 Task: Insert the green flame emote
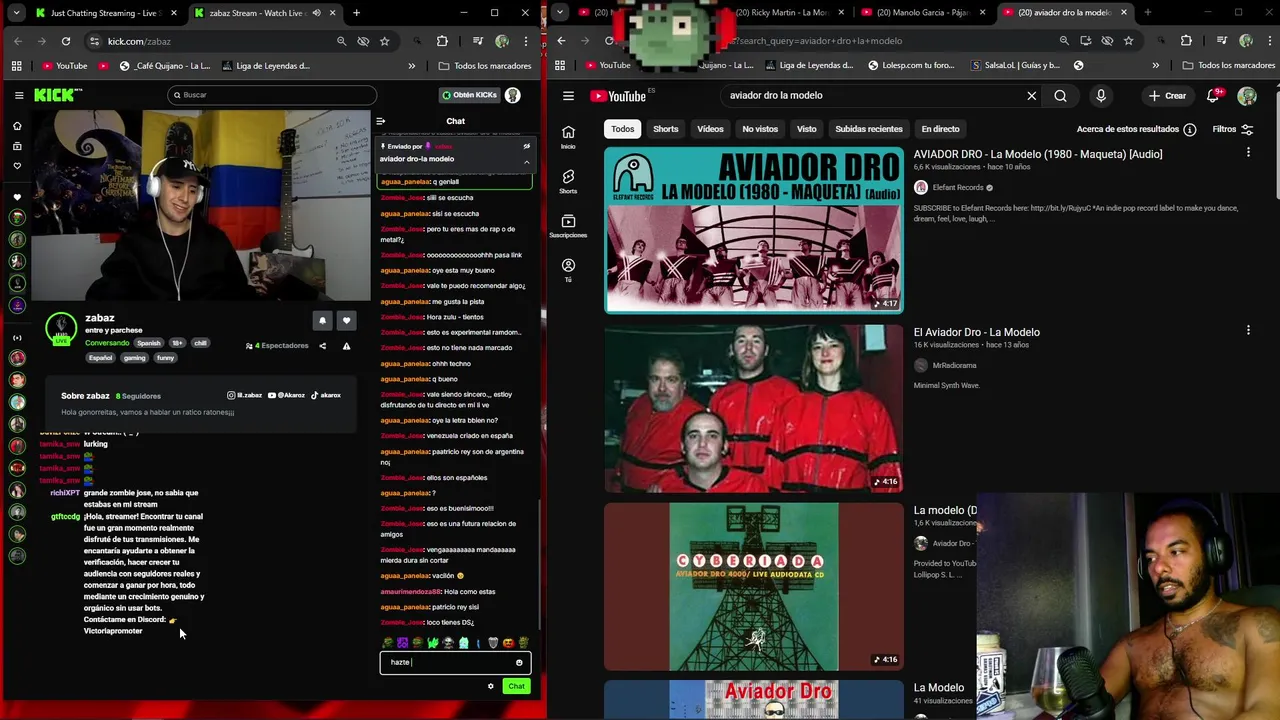point(432,643)
